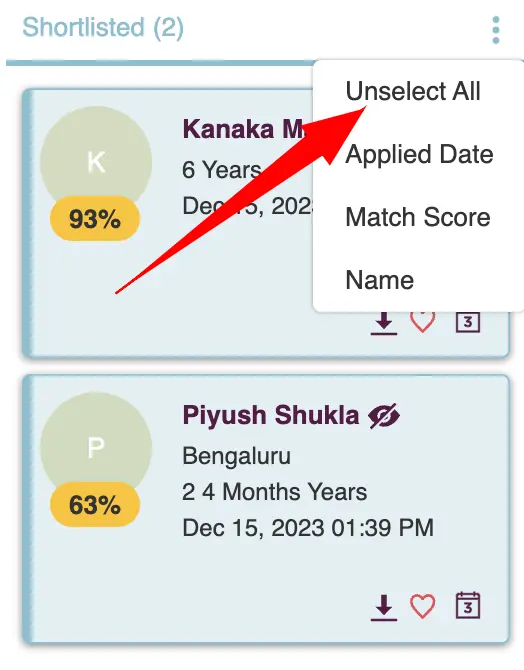Download Piyush Shukla's resume
The height and width of the screenshot is (670, 524).
coord(384,607)
